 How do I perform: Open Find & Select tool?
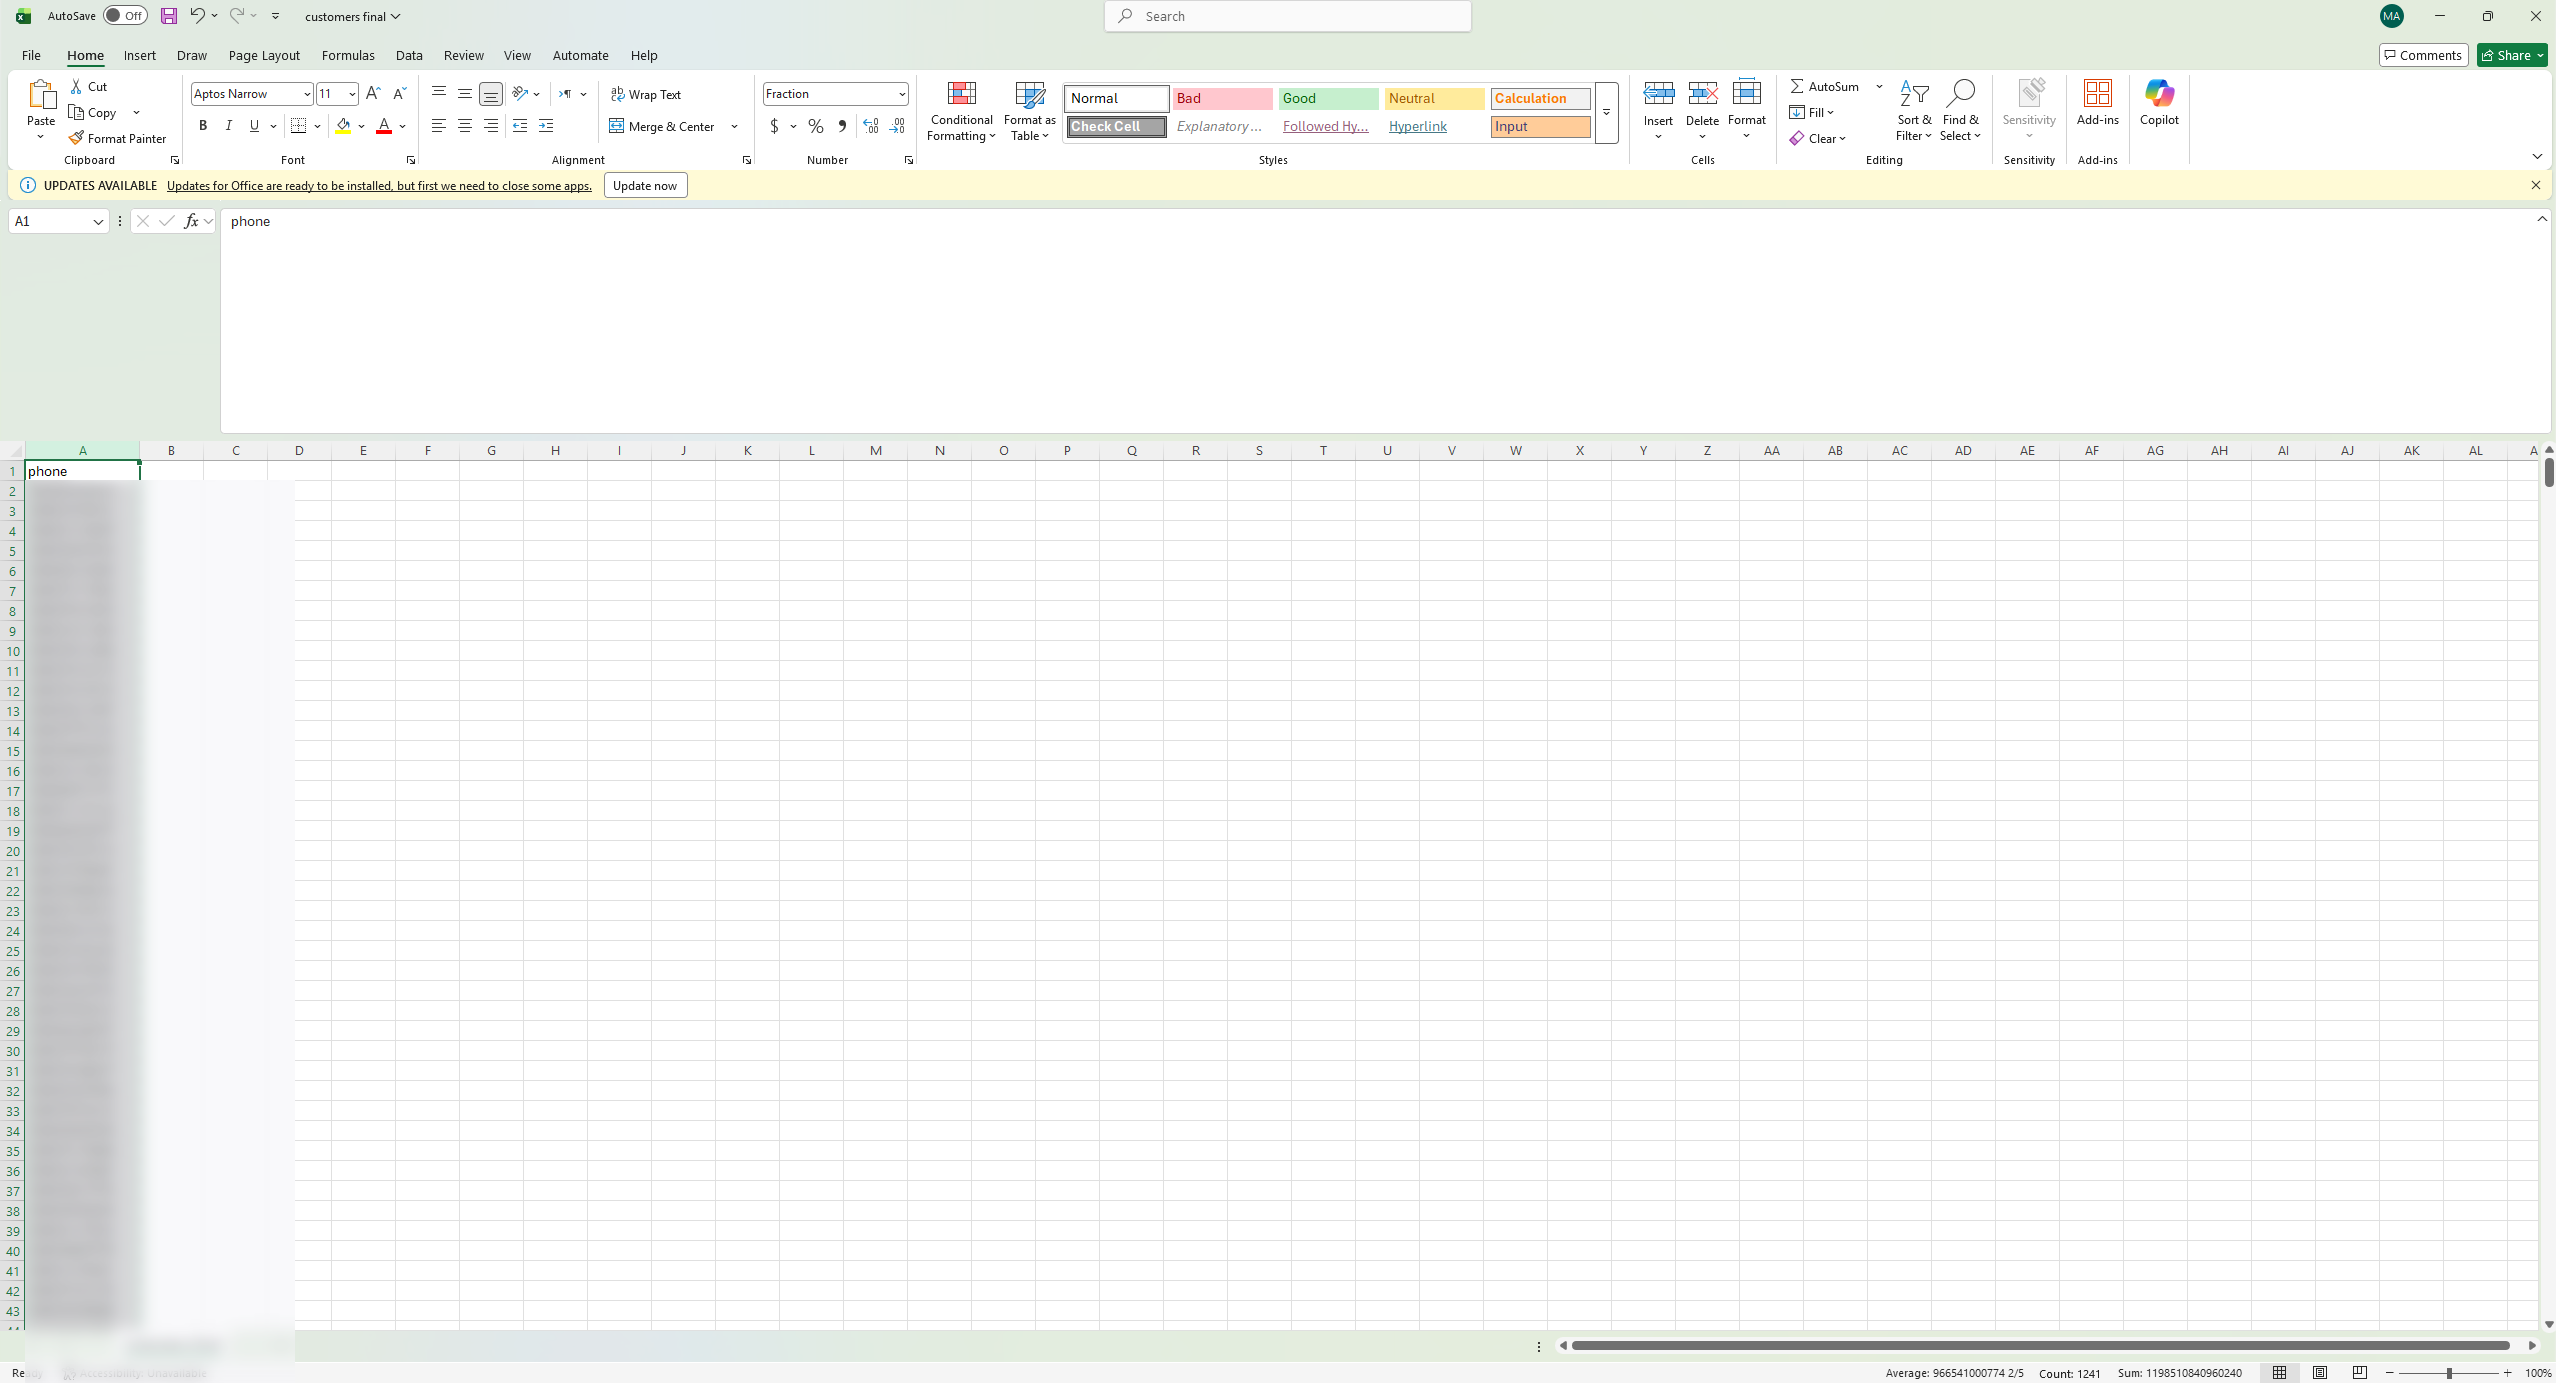(1960, 111)
